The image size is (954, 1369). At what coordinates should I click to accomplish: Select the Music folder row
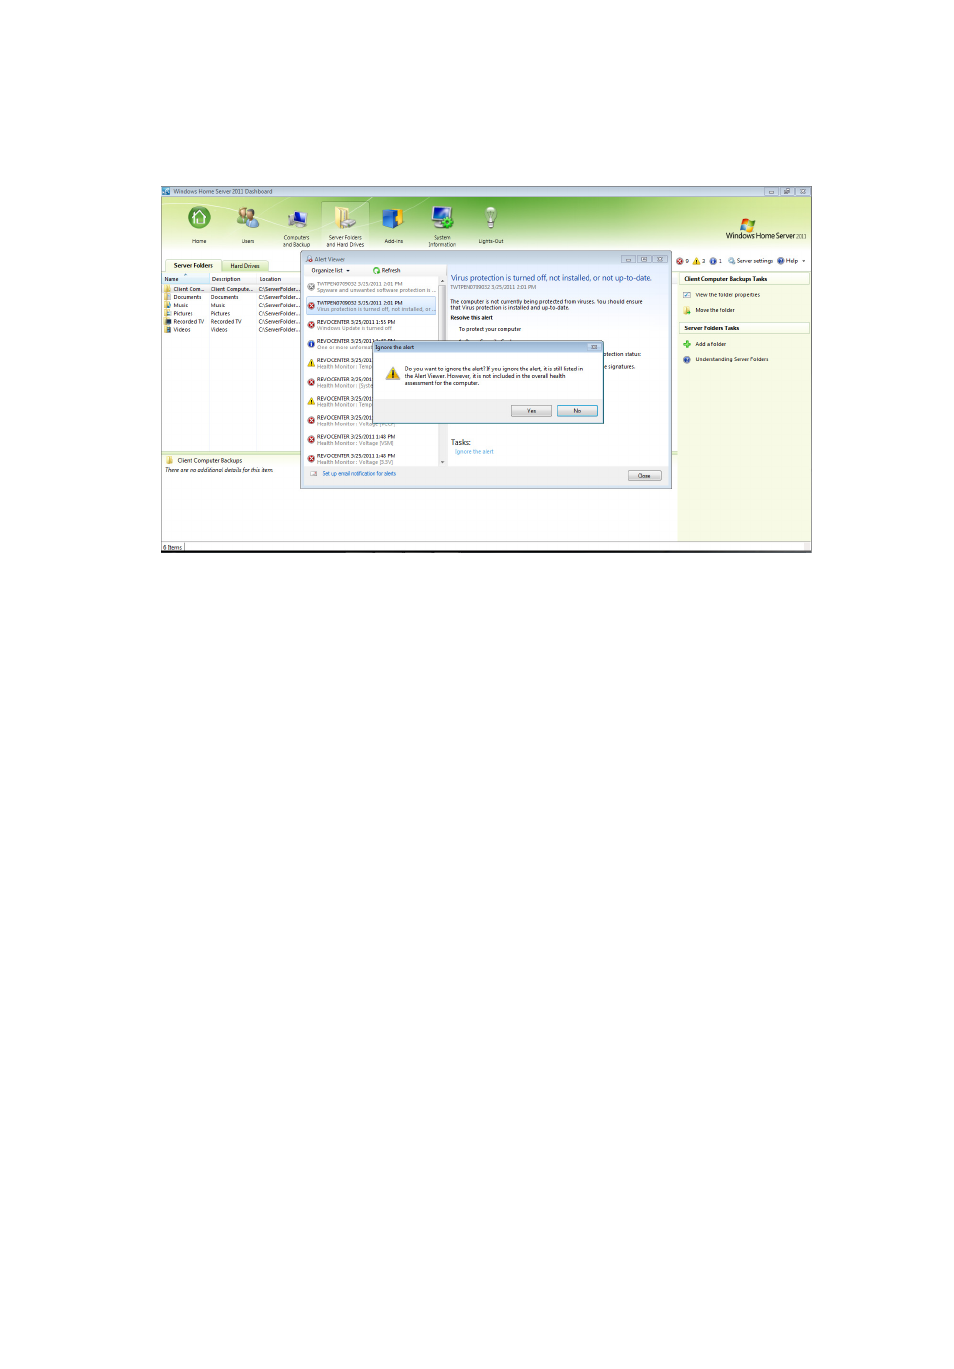tap(232, 305)
